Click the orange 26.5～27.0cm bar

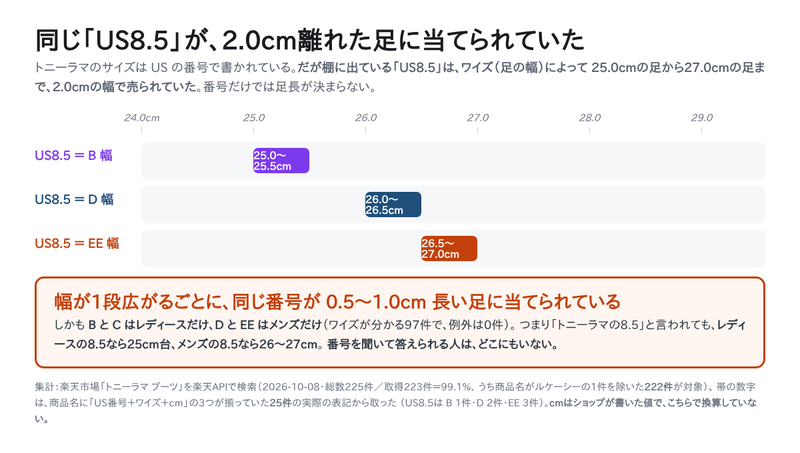[449, 248]
